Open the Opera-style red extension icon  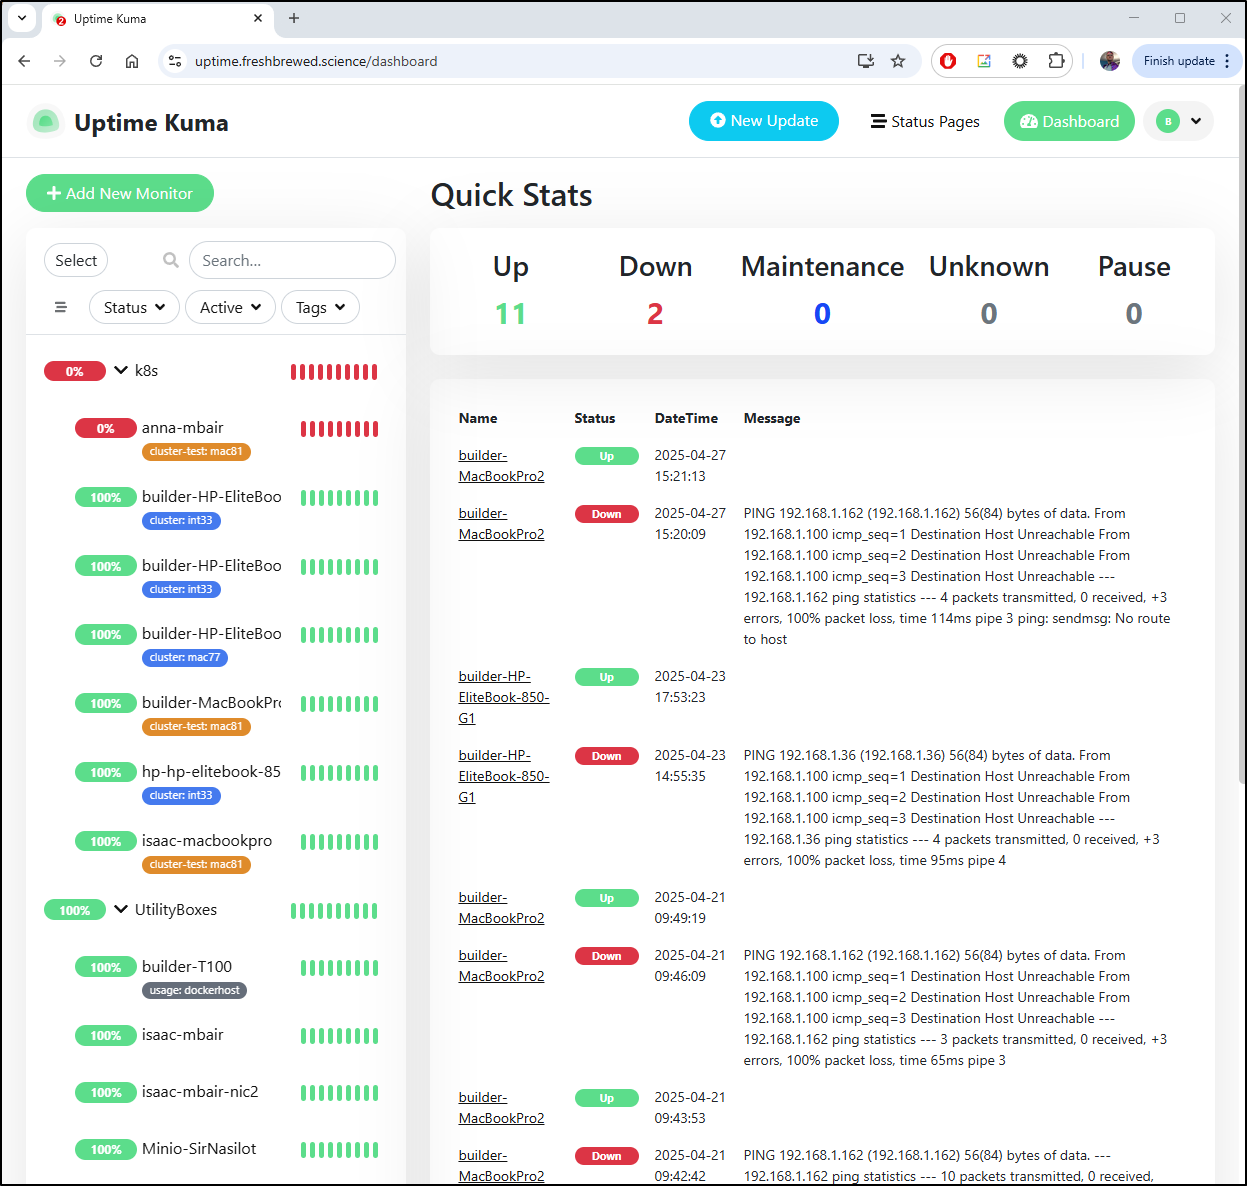[948, 61]
